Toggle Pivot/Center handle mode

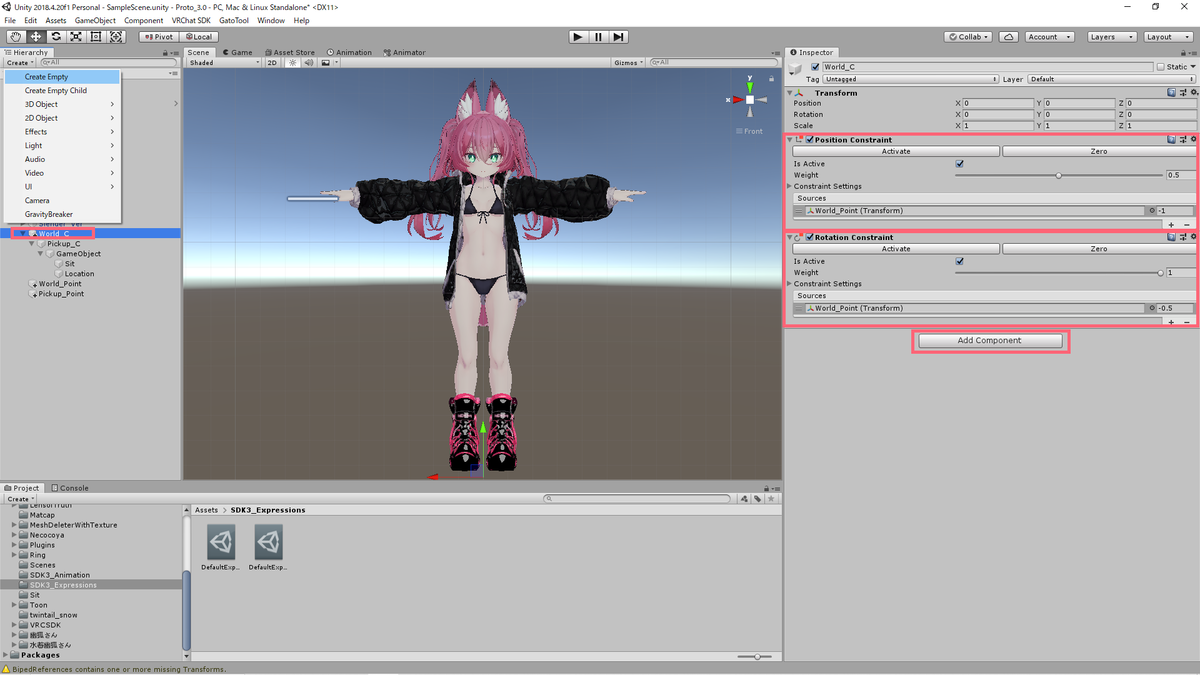[x=158, y=37]
